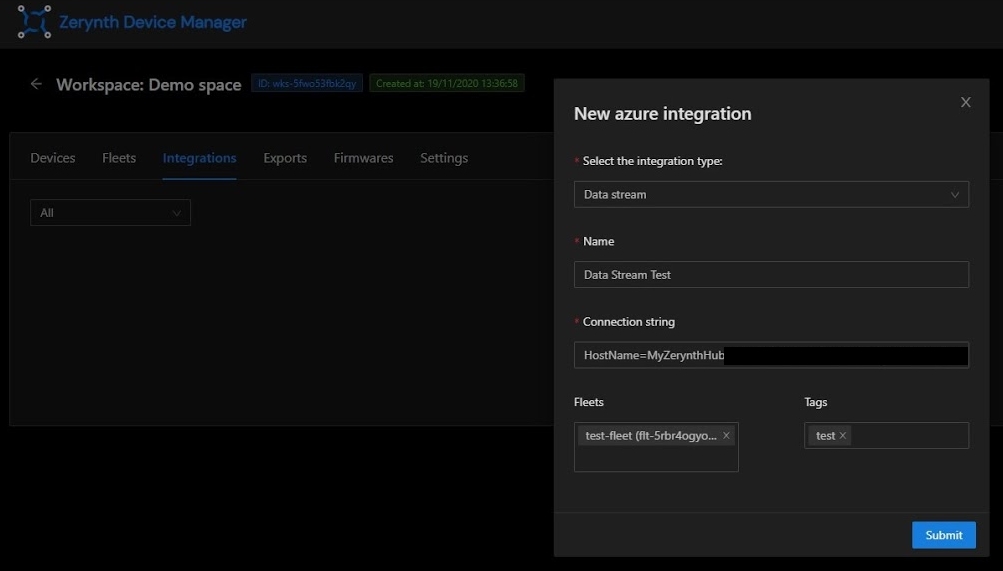Click the Connection string label
The height and width of the screenshot is (571, 1003).
(x=629, y=322)
